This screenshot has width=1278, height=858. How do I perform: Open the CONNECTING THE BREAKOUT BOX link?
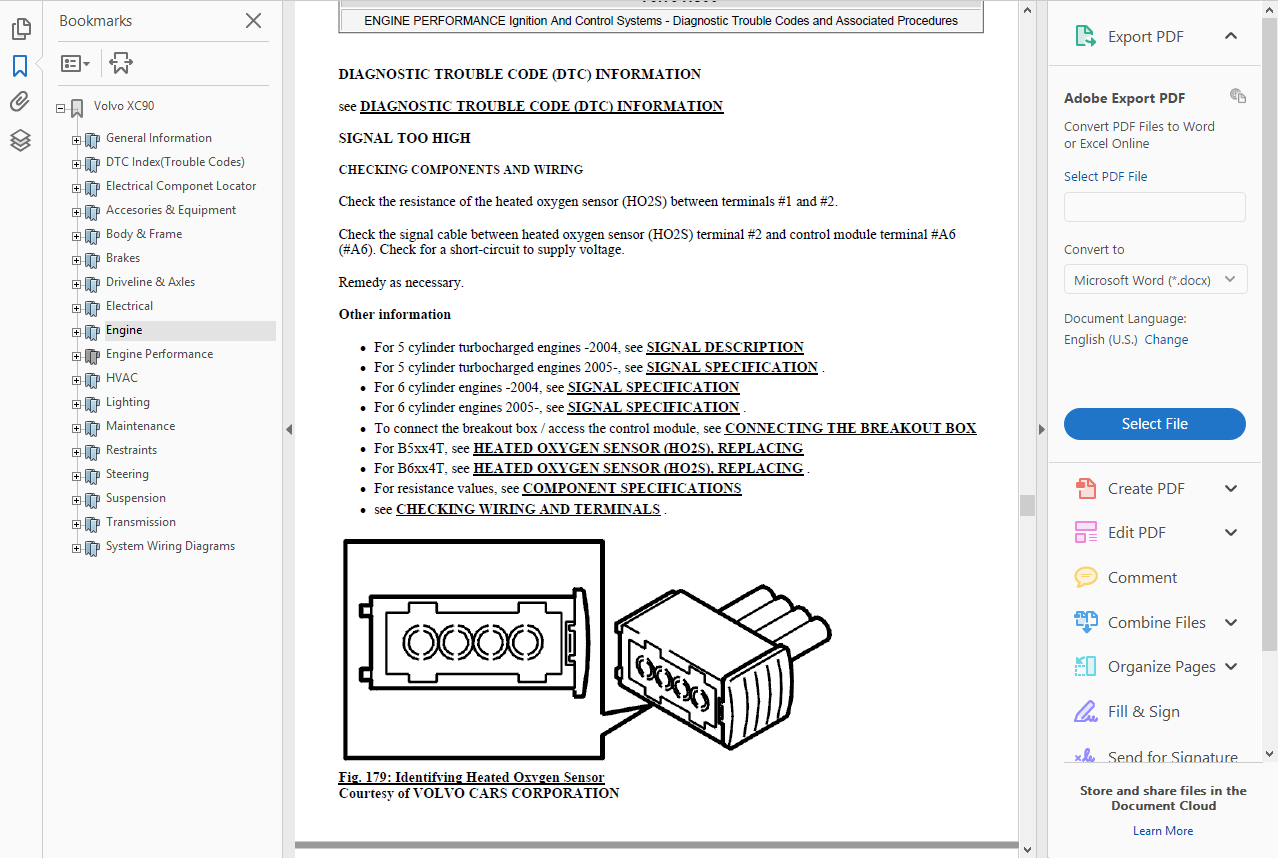(x=851, y=428)
